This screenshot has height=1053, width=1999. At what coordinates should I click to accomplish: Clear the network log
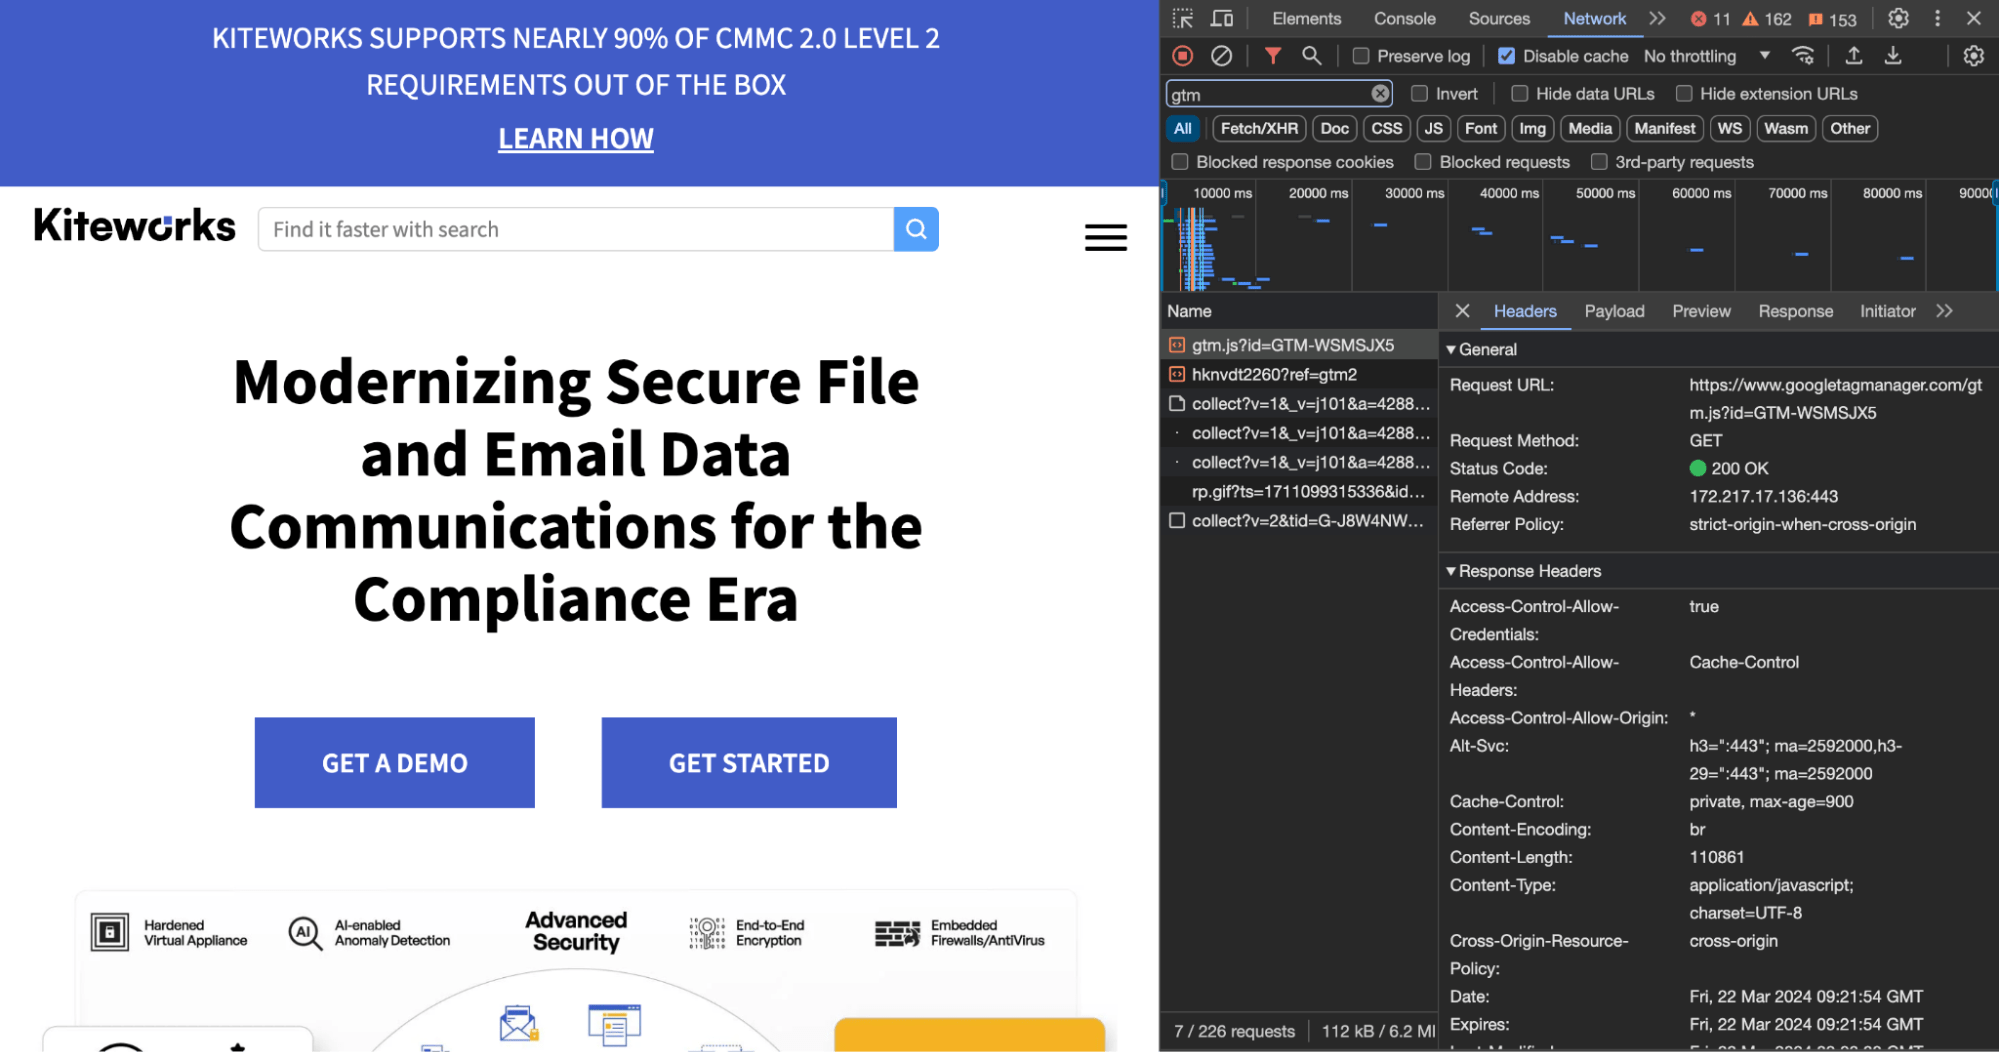point(1221,56)
